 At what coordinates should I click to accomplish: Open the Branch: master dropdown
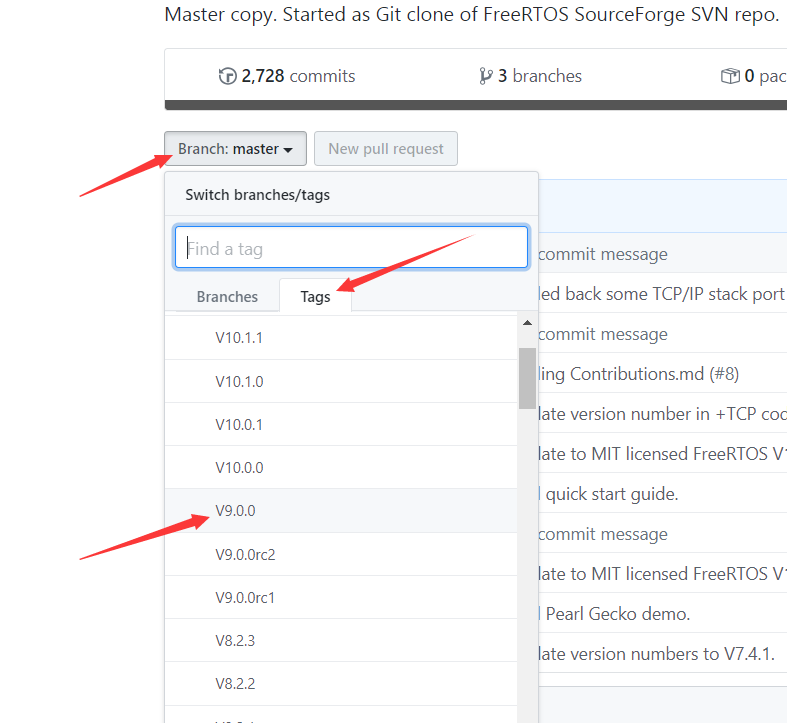tap(235, 149)
